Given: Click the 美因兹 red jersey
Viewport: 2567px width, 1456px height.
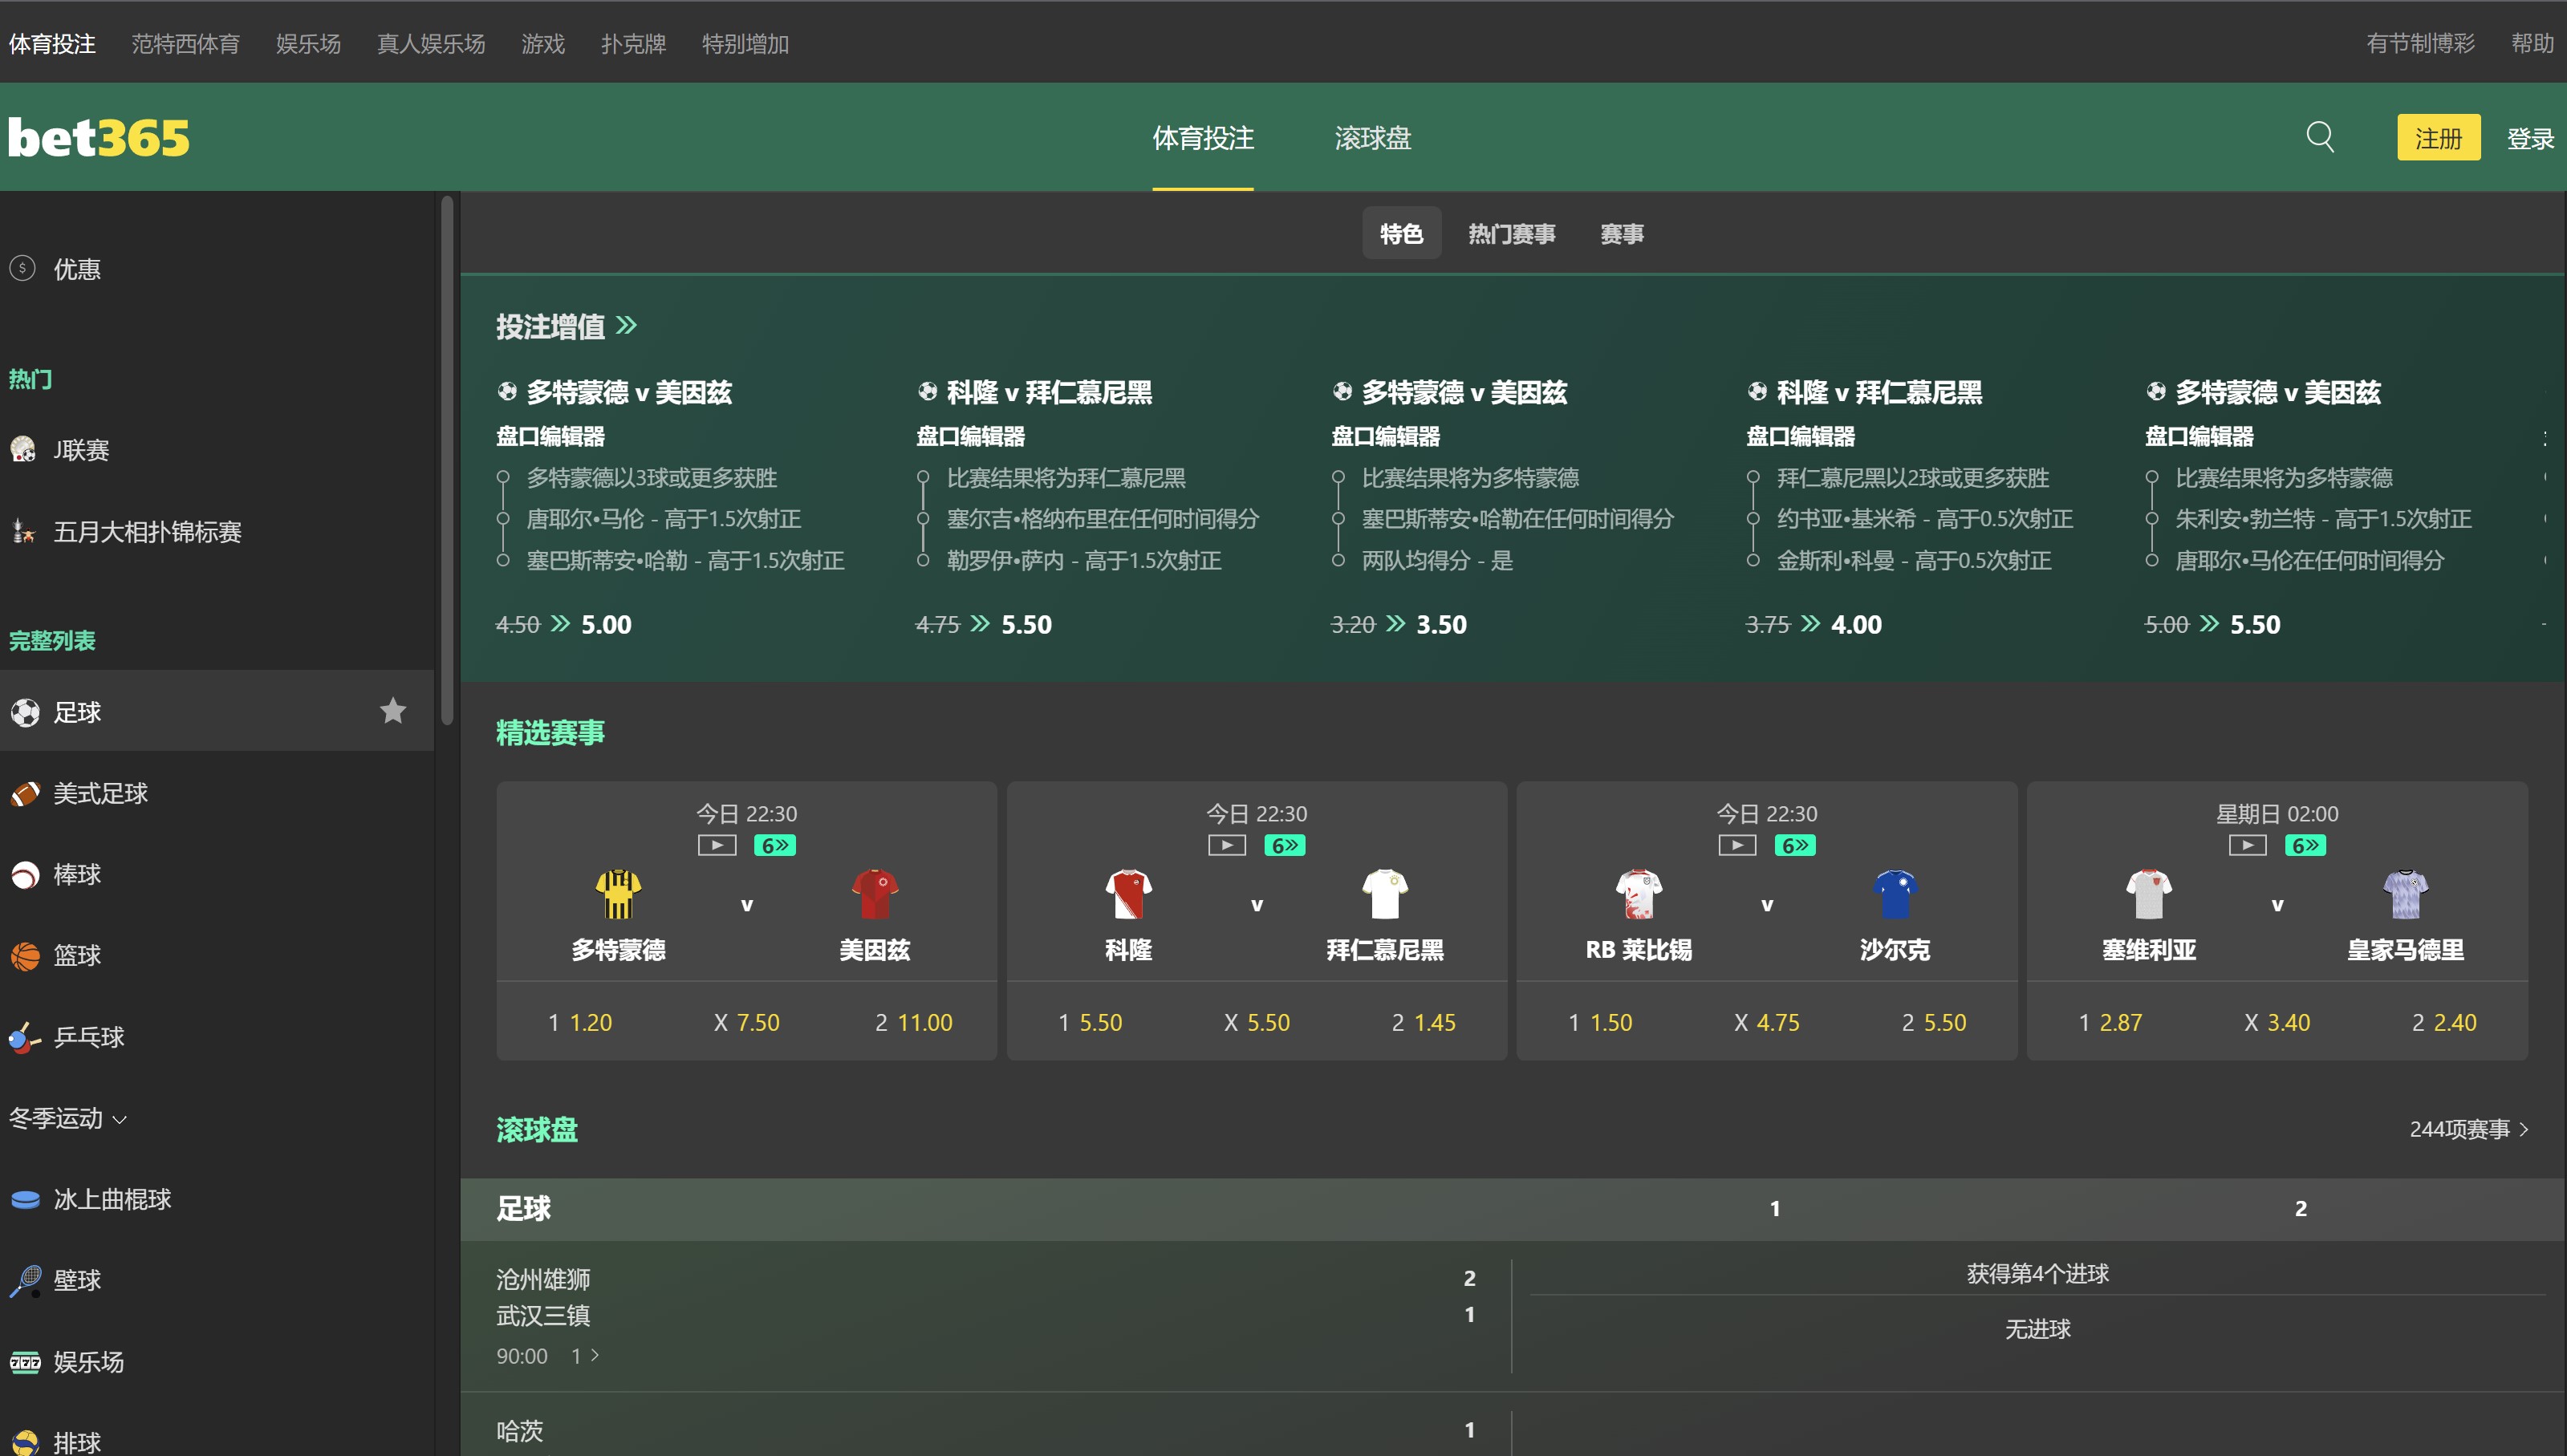Looking at the screenshot, I should point(875,893).
